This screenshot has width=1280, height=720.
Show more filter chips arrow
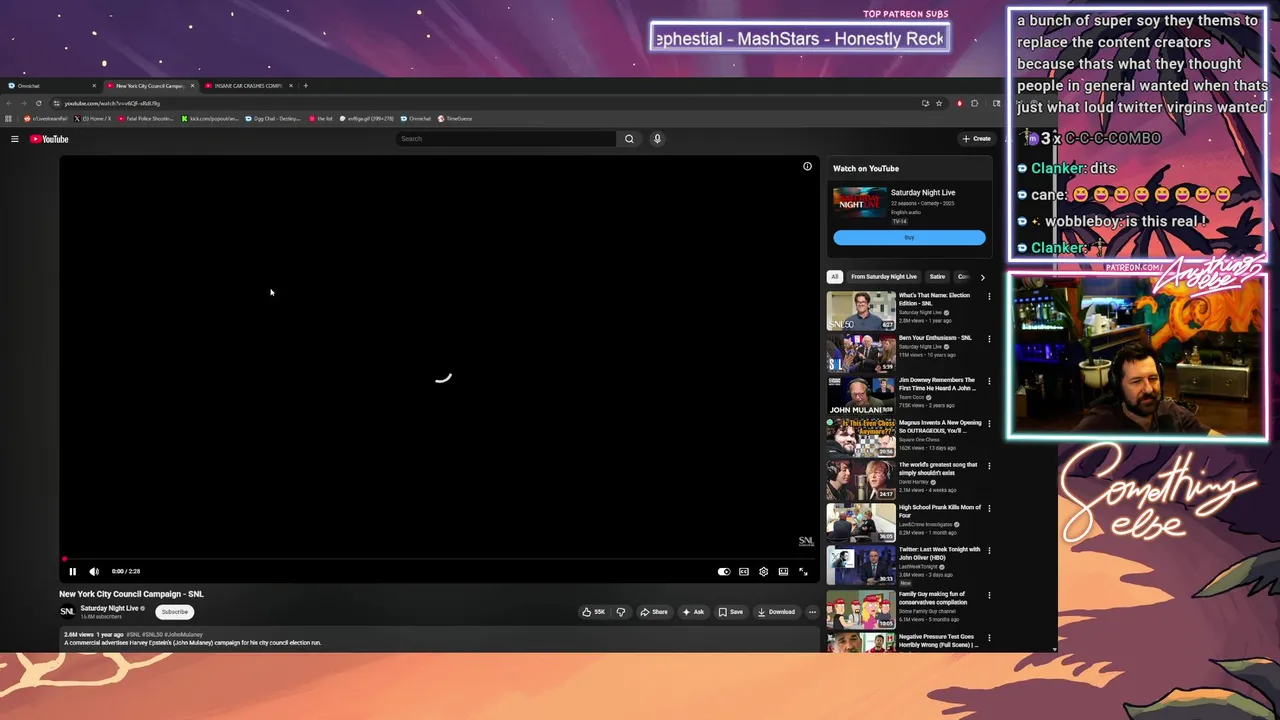[982, 277]
